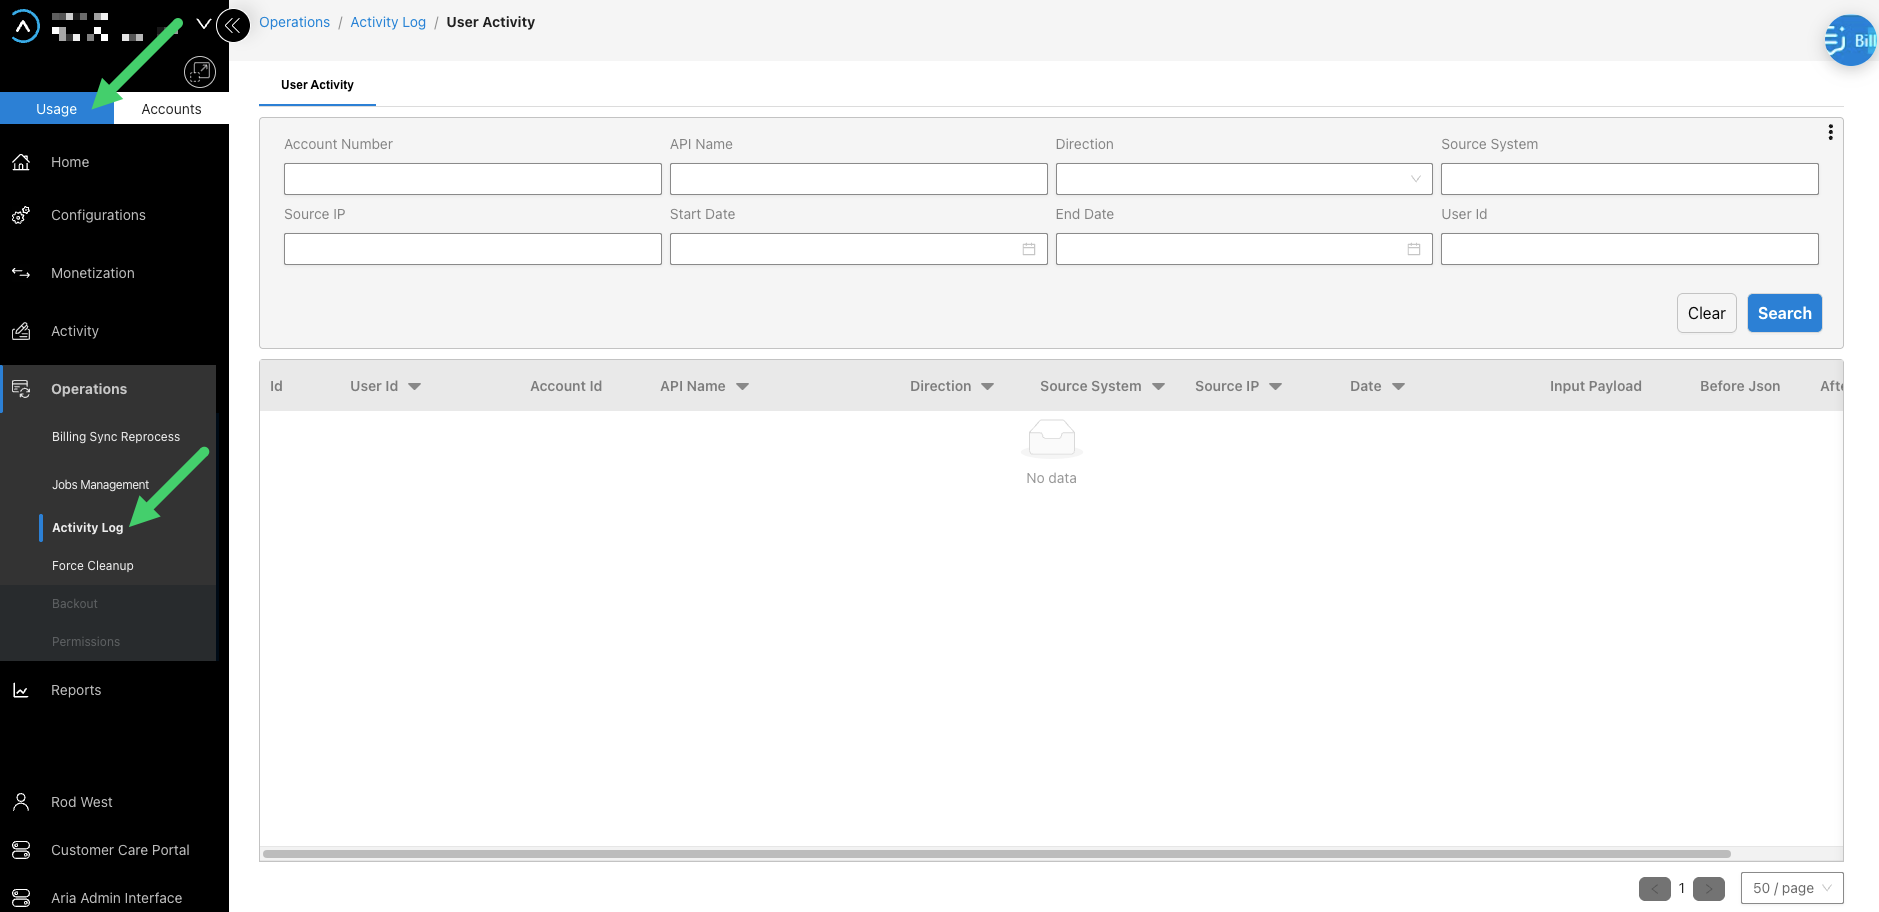Click the Activity pencil icon
1879x912 pixels.
(x=21, y=331)
